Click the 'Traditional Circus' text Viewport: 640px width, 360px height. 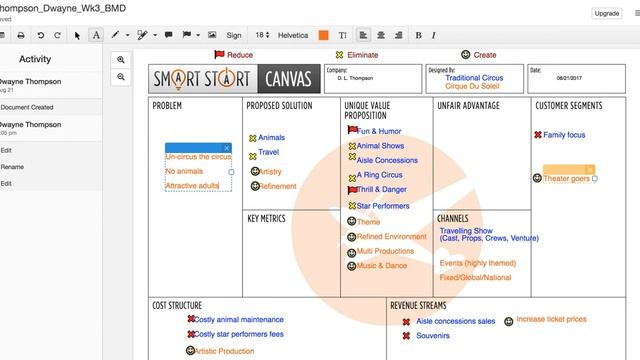[474, 78]
